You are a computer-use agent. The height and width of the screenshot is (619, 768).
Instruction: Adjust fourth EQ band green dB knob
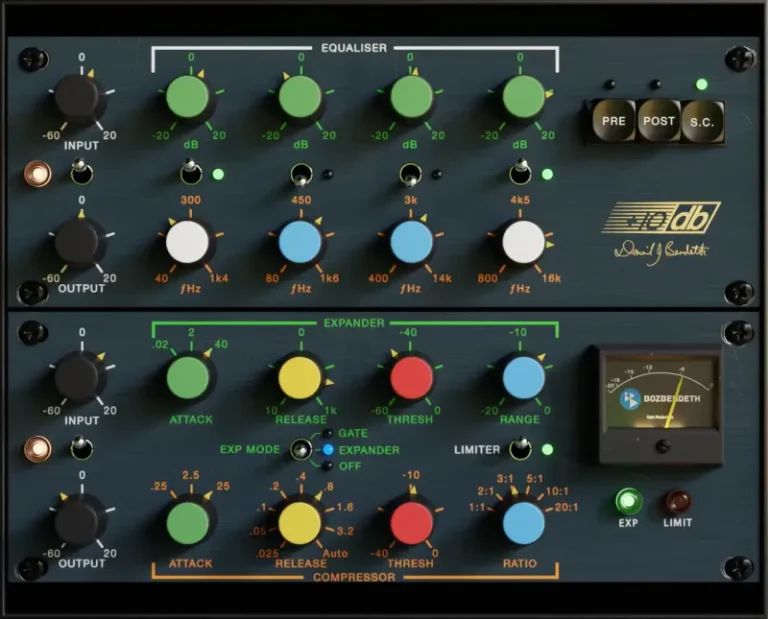click(x=524, y=96)
